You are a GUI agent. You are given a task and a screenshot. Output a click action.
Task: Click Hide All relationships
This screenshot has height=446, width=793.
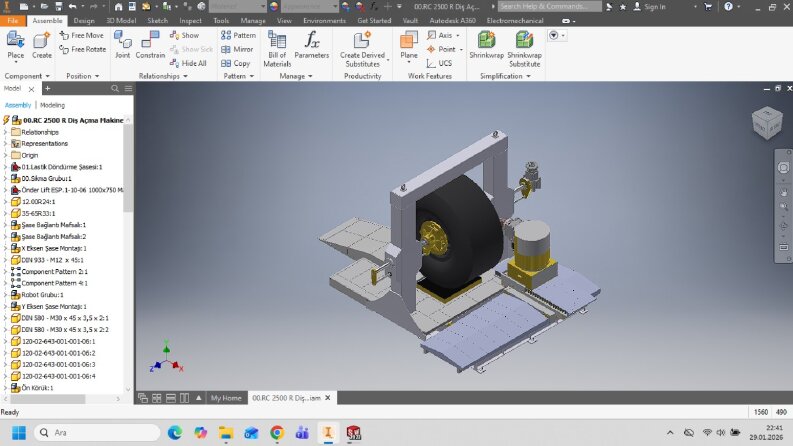[188, 63]
